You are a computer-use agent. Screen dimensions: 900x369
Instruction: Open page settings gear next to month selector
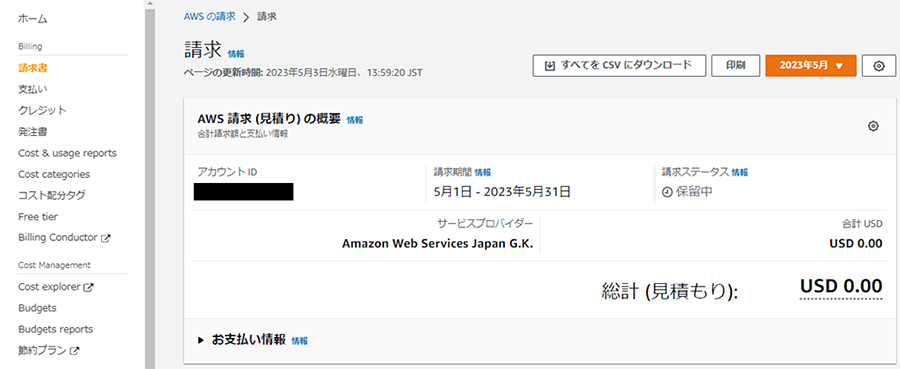tap(878, 66)
